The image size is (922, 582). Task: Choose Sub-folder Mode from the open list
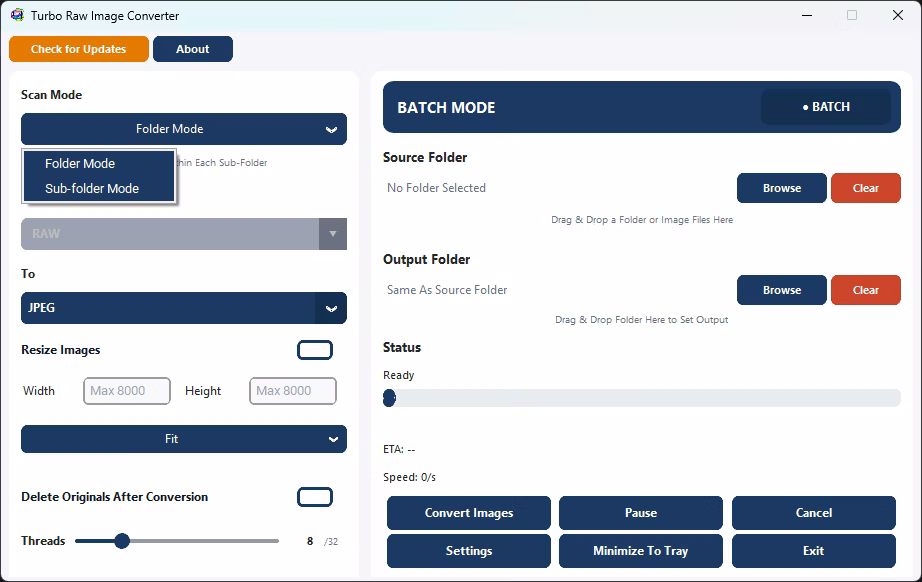pos(99,189)
